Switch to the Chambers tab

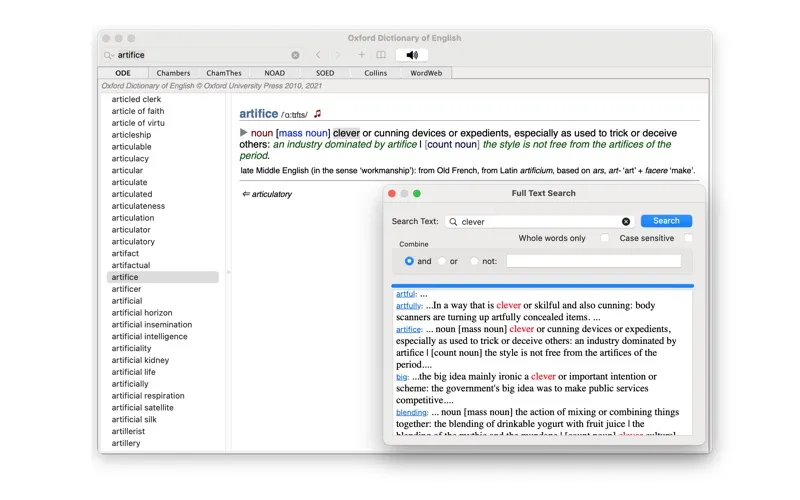click(x=173, y=73)
